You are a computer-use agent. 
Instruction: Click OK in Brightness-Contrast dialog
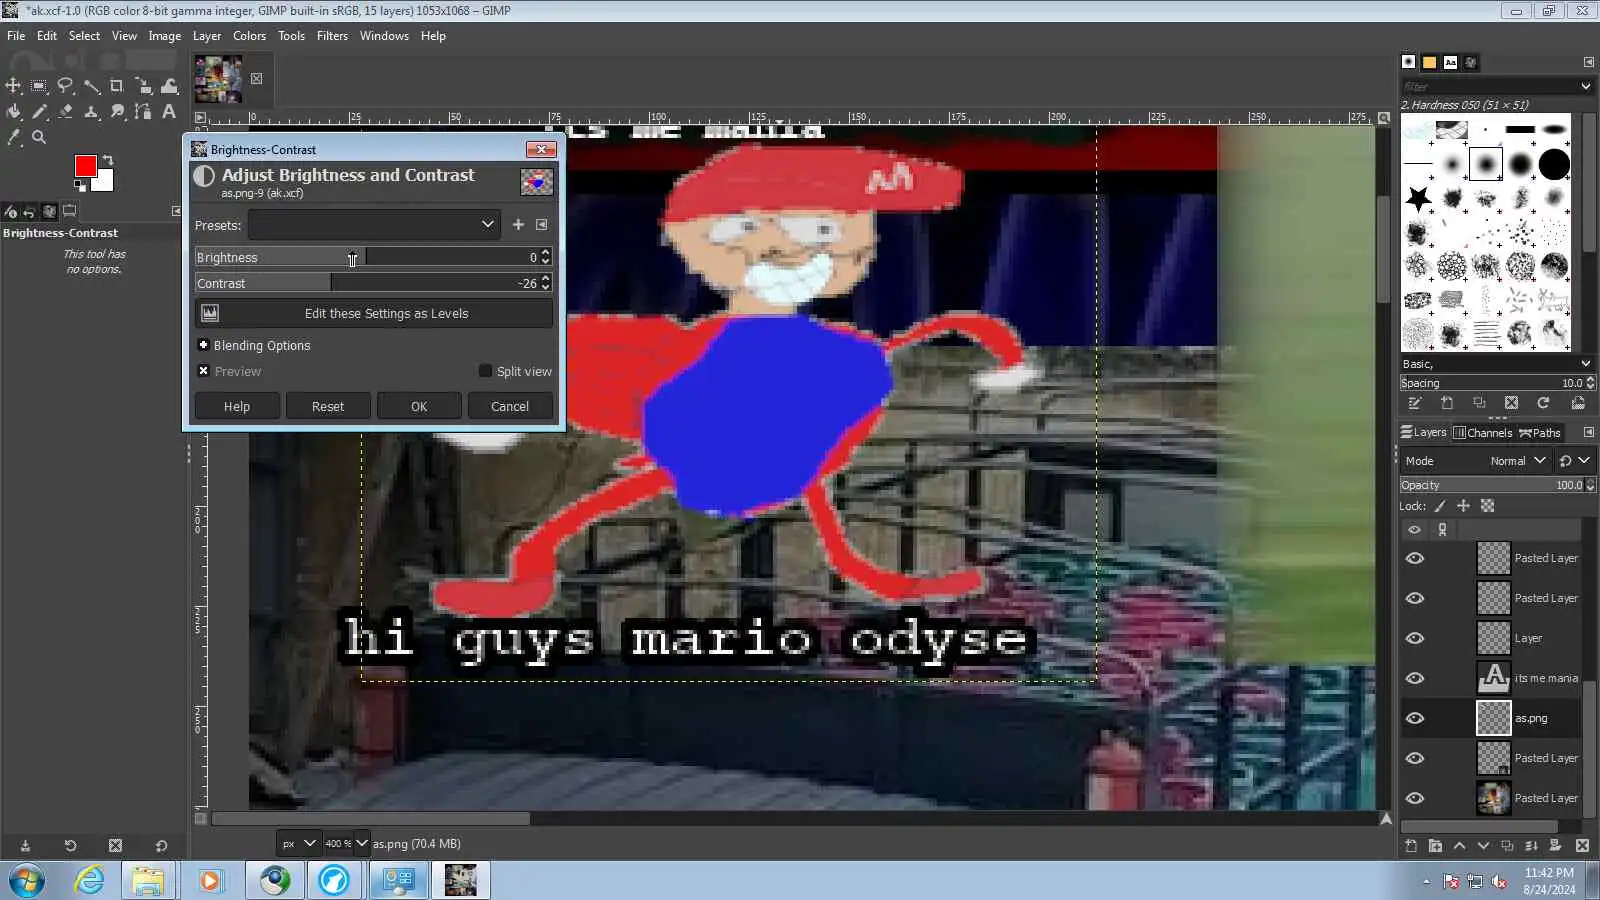pyautogui.click(x=419, y=407)
